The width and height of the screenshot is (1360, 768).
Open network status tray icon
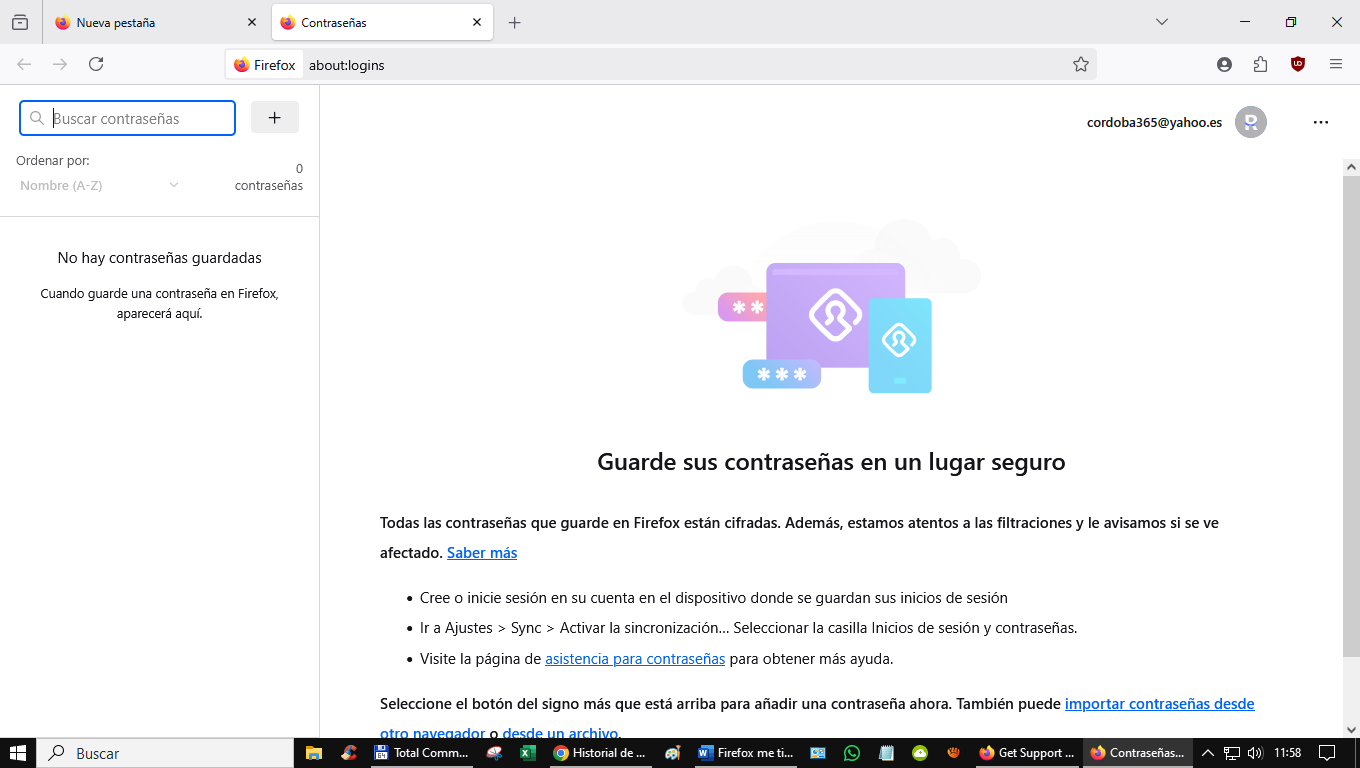[x=1232, y=753]
